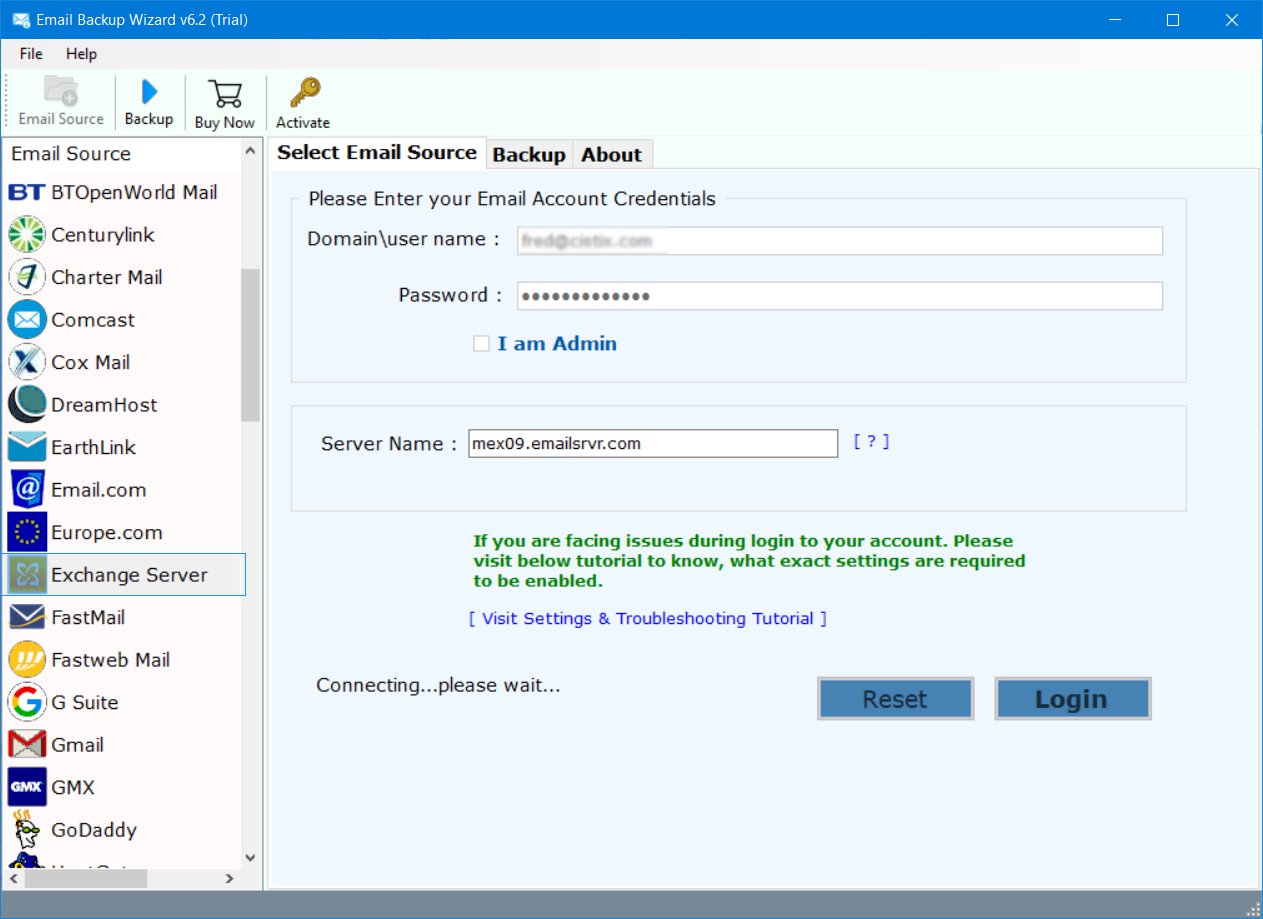Click the sidebar horizontal scroll left arrow
The image size is (1263, 919).
pyautogui.click(x=14, y=879)
